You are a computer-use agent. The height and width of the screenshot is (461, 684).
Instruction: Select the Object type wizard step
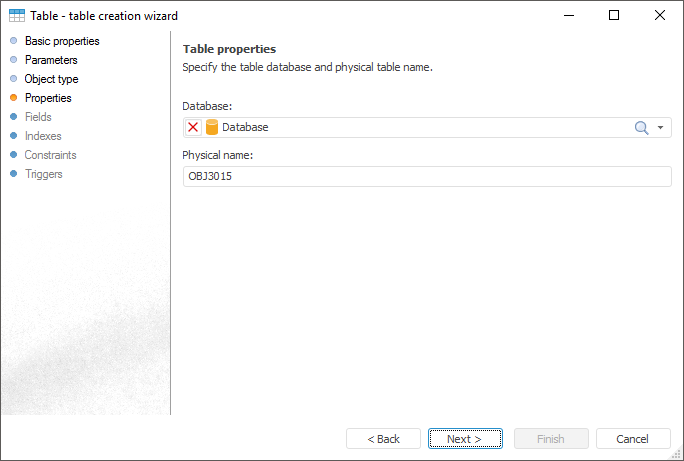51,79
